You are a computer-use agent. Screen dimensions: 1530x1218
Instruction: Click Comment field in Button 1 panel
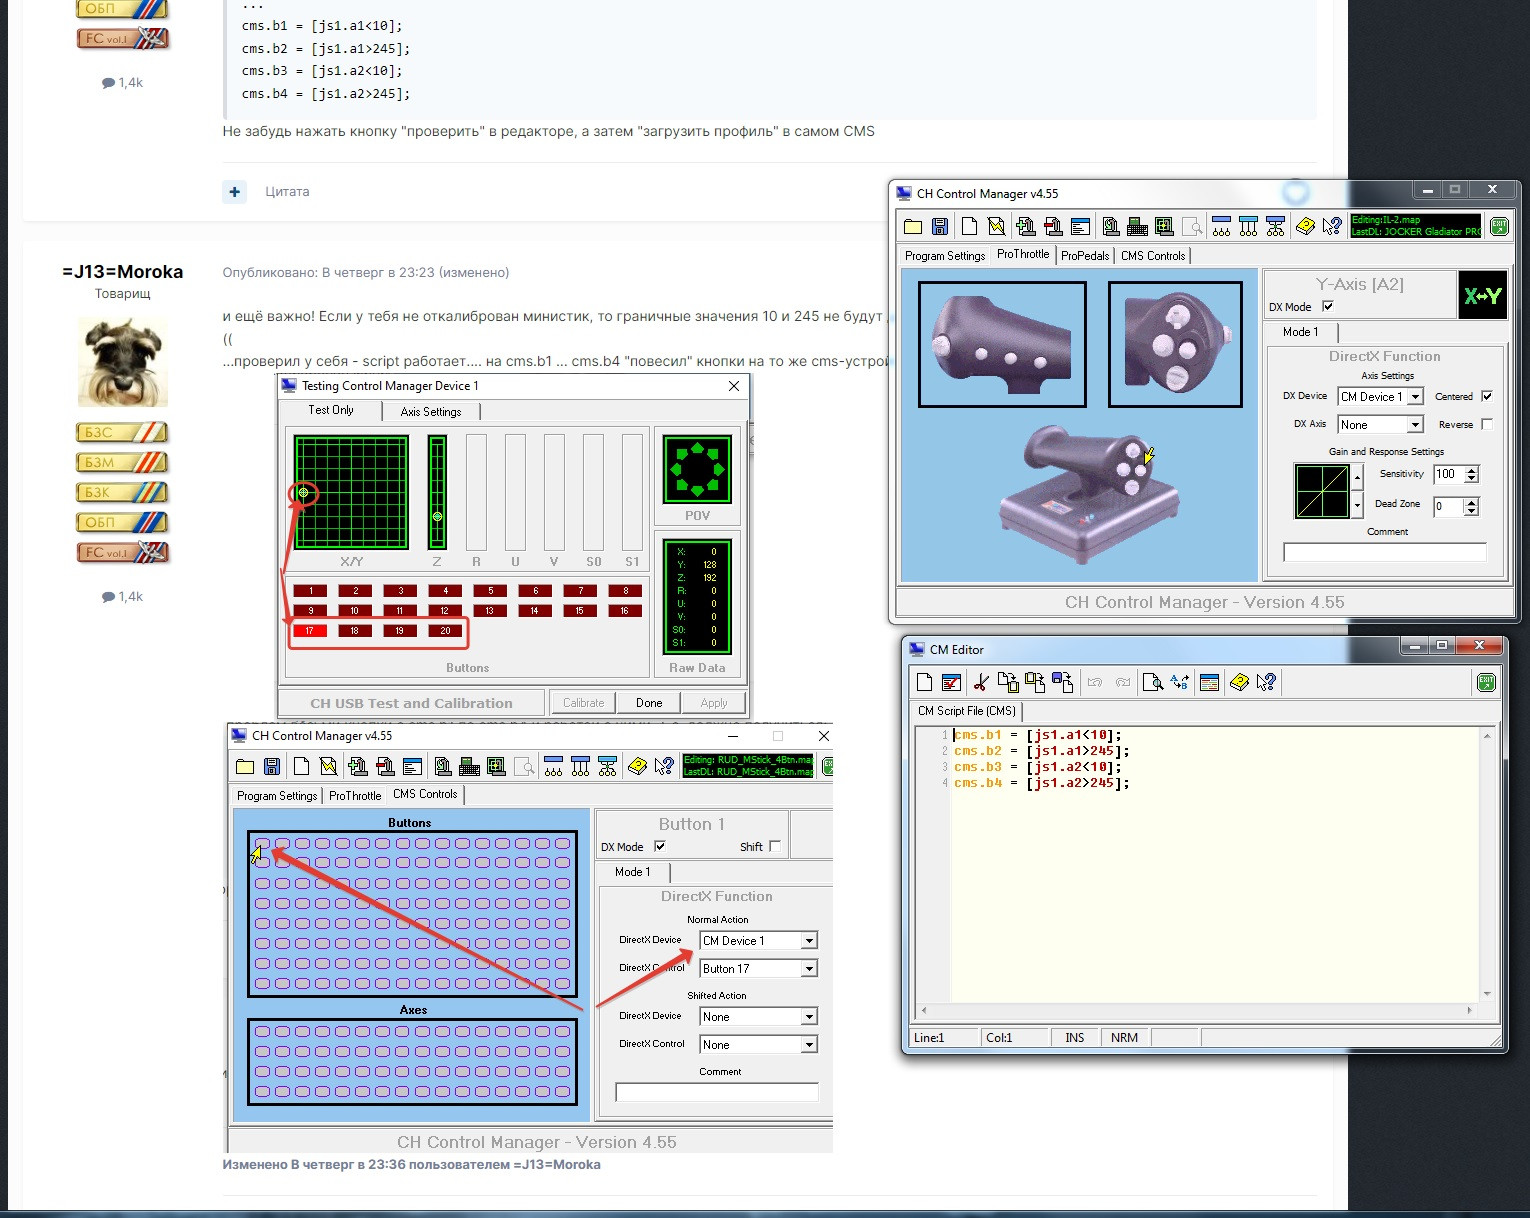[x=717, y=1092]
